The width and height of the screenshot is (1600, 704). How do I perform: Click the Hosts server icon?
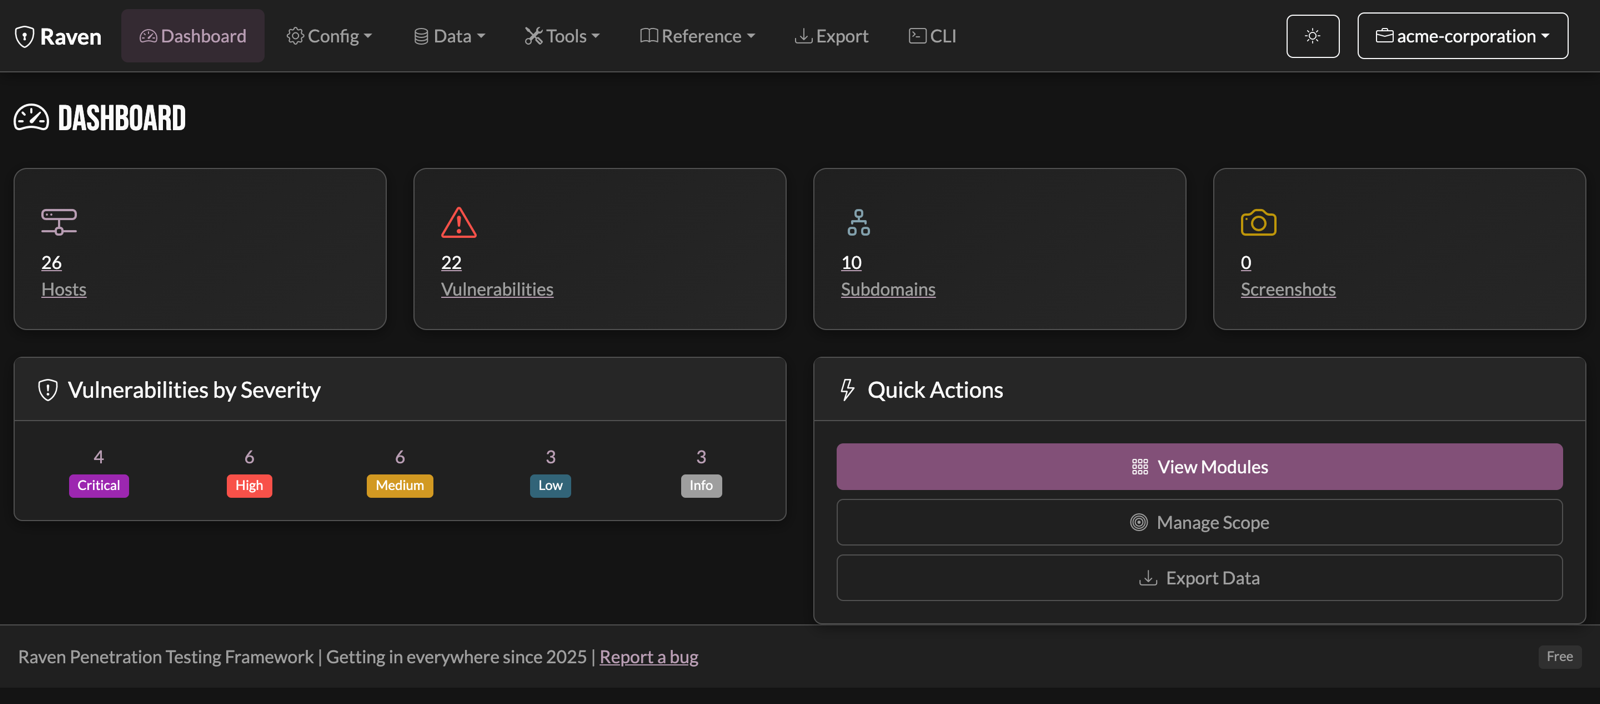pos(59,221)
